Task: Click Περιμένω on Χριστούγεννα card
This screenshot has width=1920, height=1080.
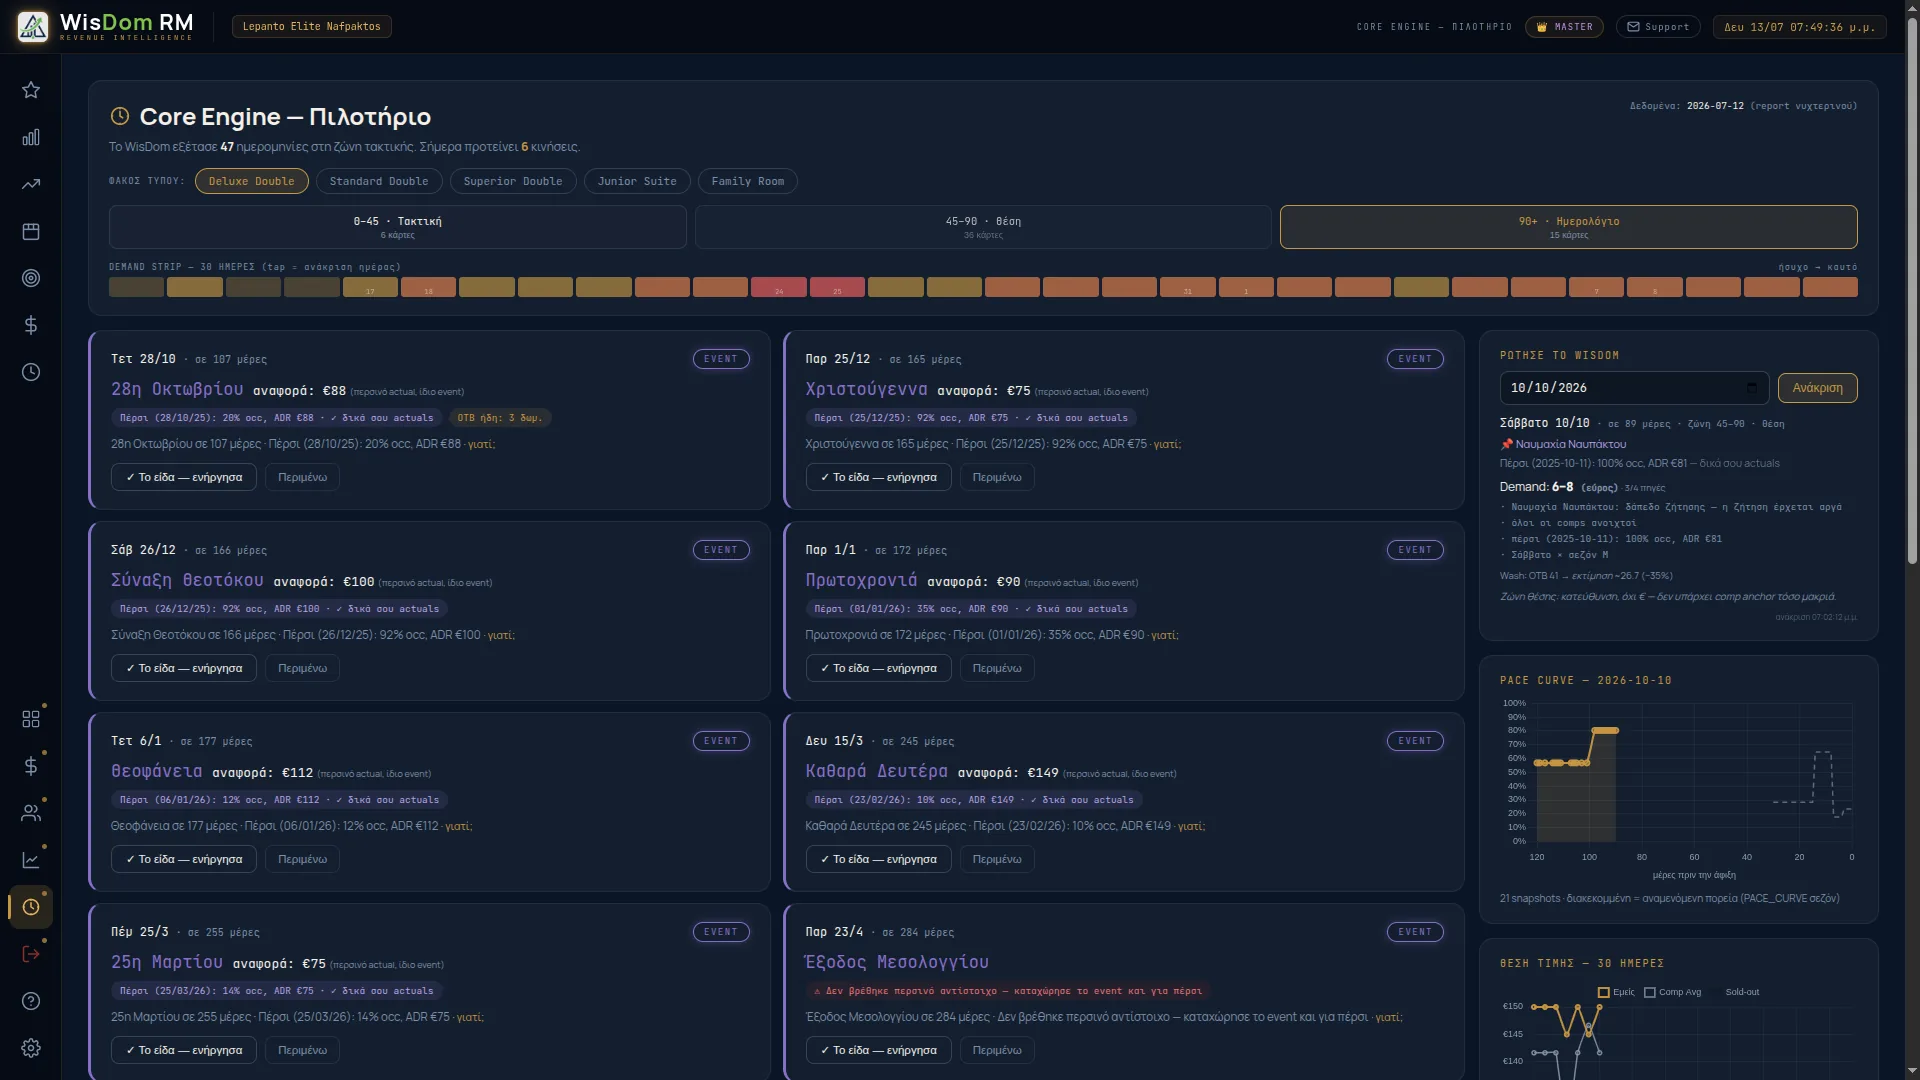Action: pyautogui.click(x=997, y=477)
